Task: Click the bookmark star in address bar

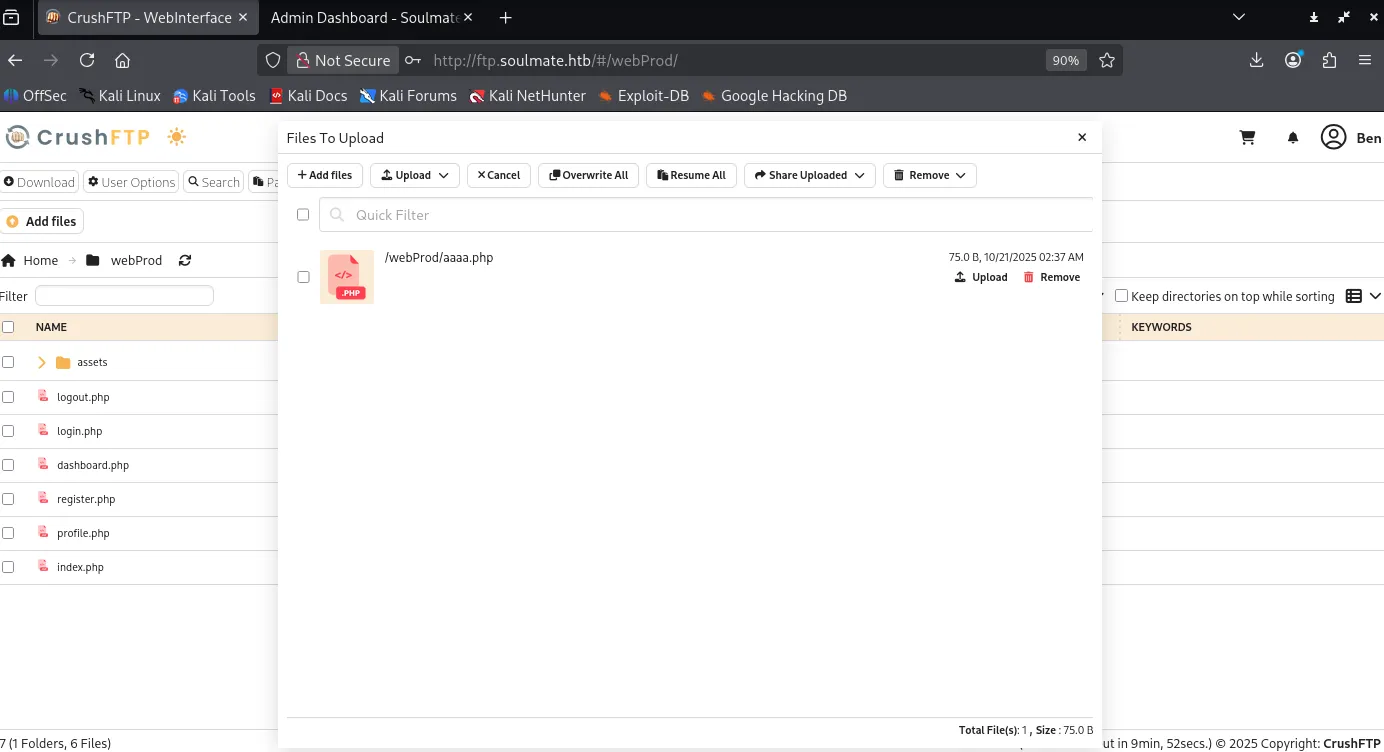Action: coord(1106,60)
